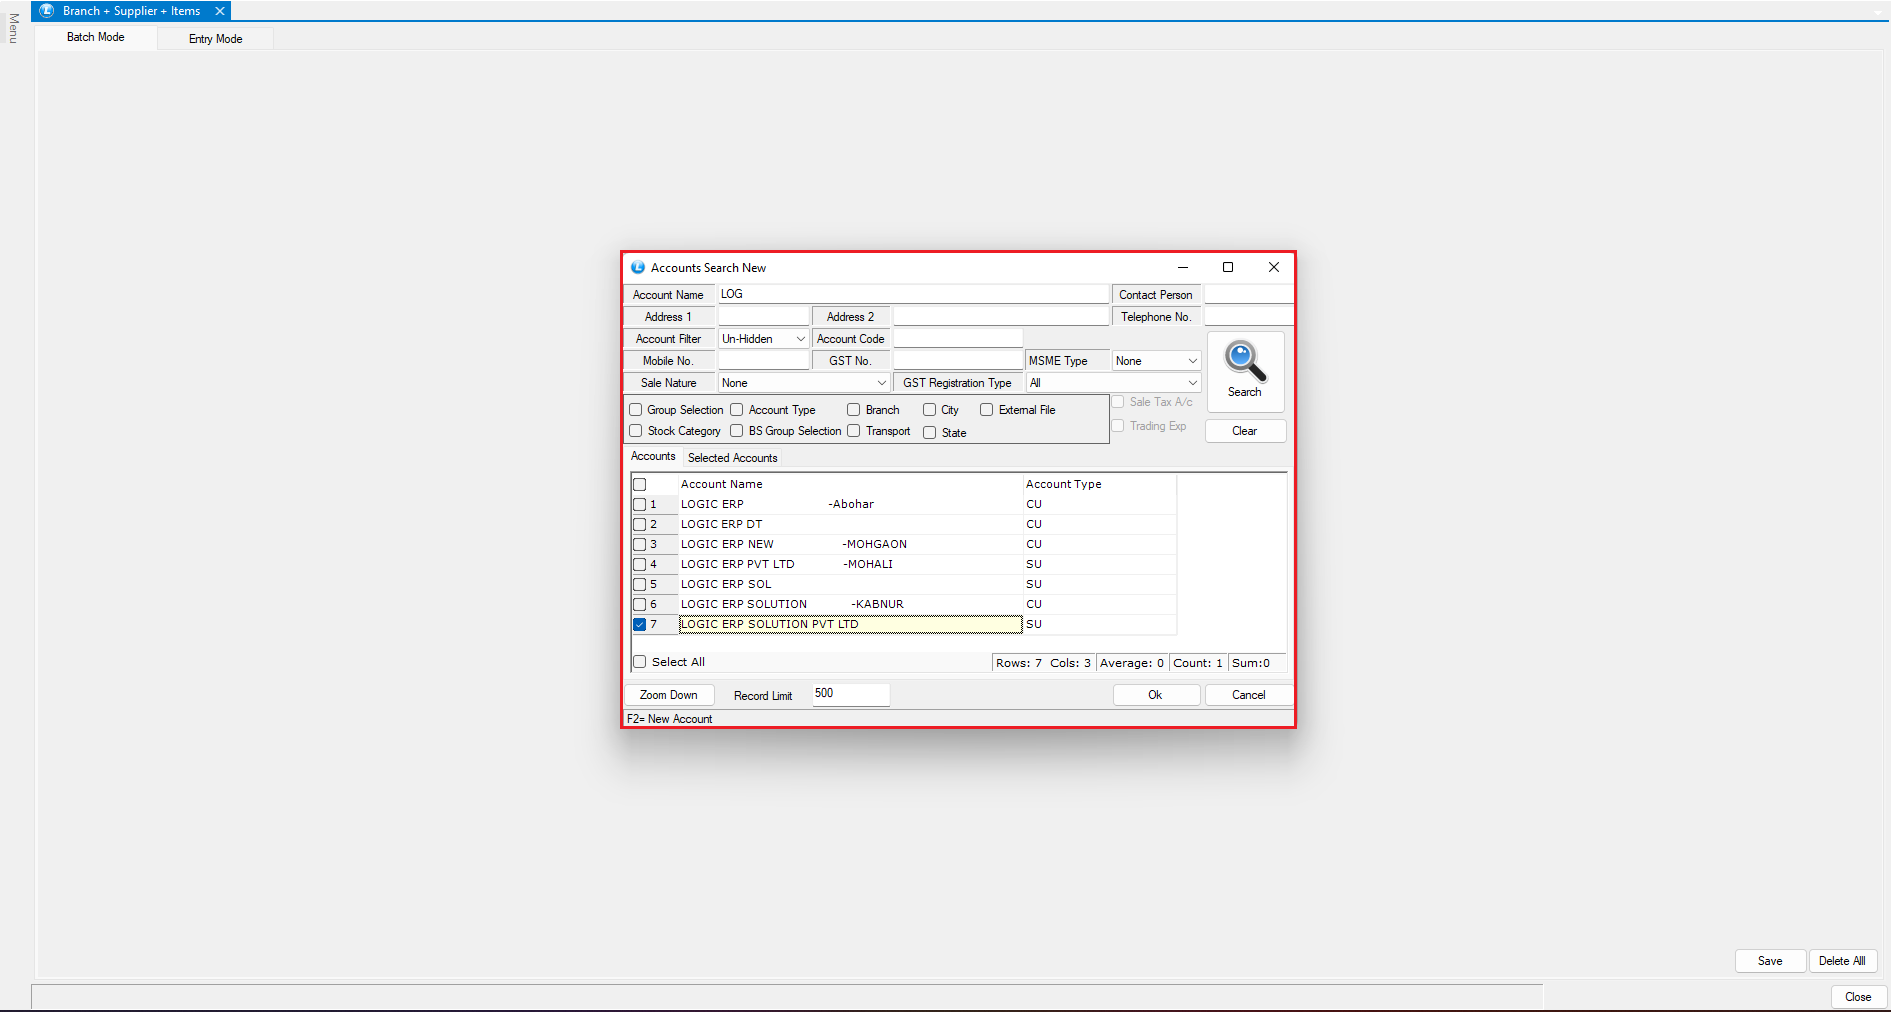Click into the Record Limit field
Viewport: 1891px width, 1012px height.
(849, 694)
